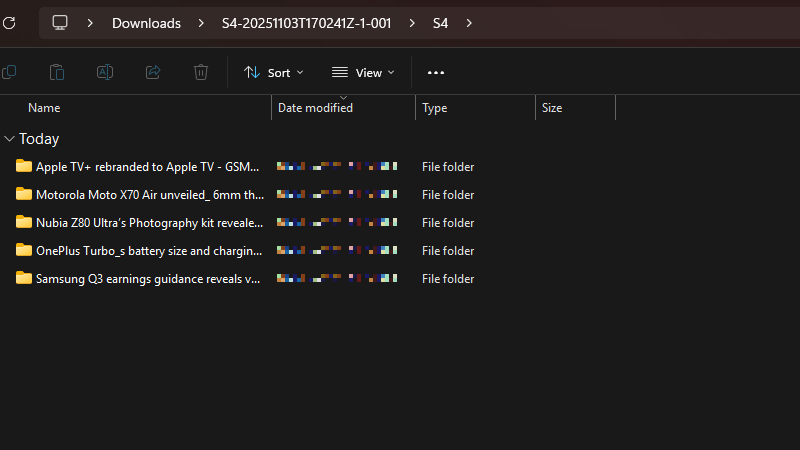Expand chevron after Downloads in breadcrumb
Viewport: 800px width, 450px height.
(201, 22)
